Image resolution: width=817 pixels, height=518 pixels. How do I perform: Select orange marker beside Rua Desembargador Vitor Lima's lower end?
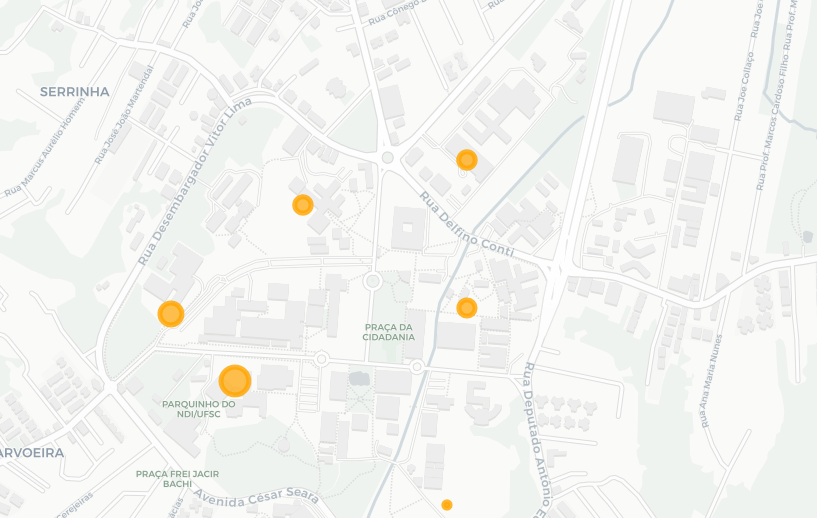(x=171, y=314)
